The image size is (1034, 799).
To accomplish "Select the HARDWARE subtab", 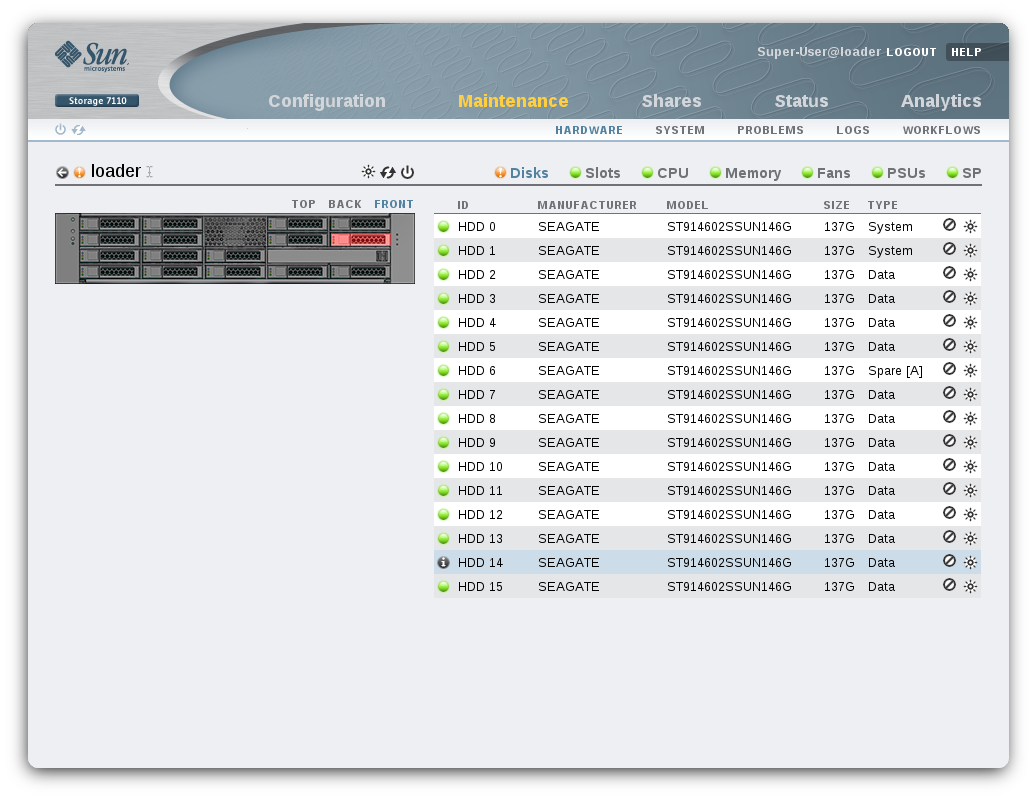I will tap(589, 131).
